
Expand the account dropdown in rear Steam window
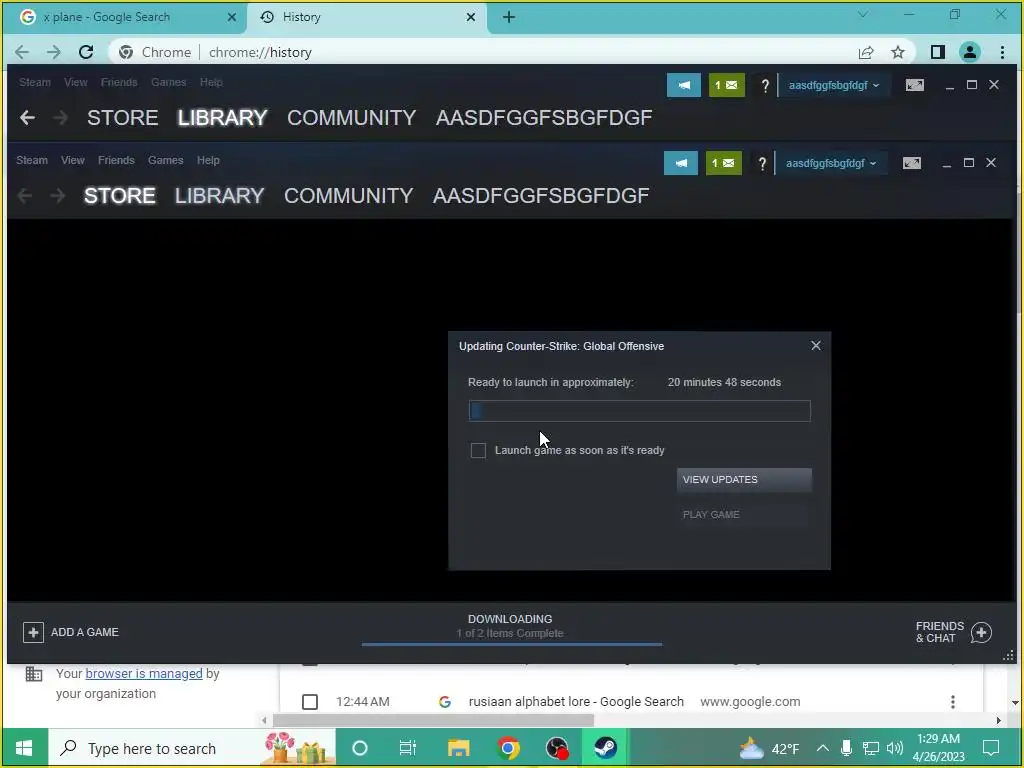(x=834, y=85)
